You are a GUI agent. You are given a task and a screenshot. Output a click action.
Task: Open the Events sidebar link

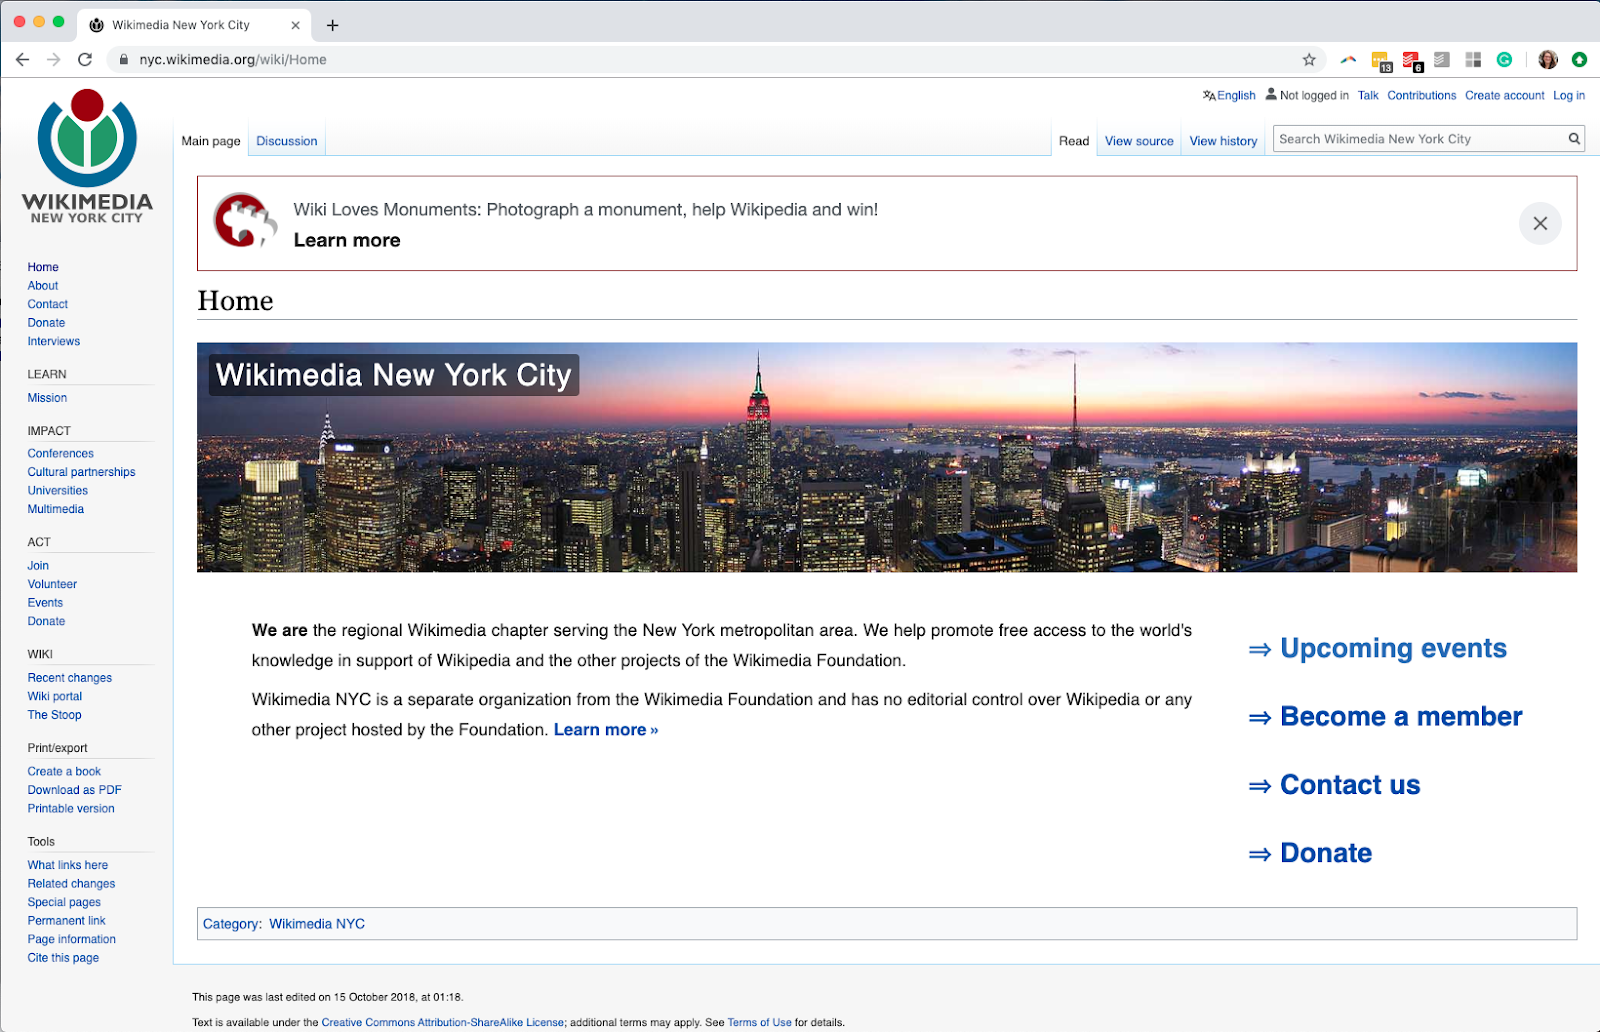click(x=45, y=602)
